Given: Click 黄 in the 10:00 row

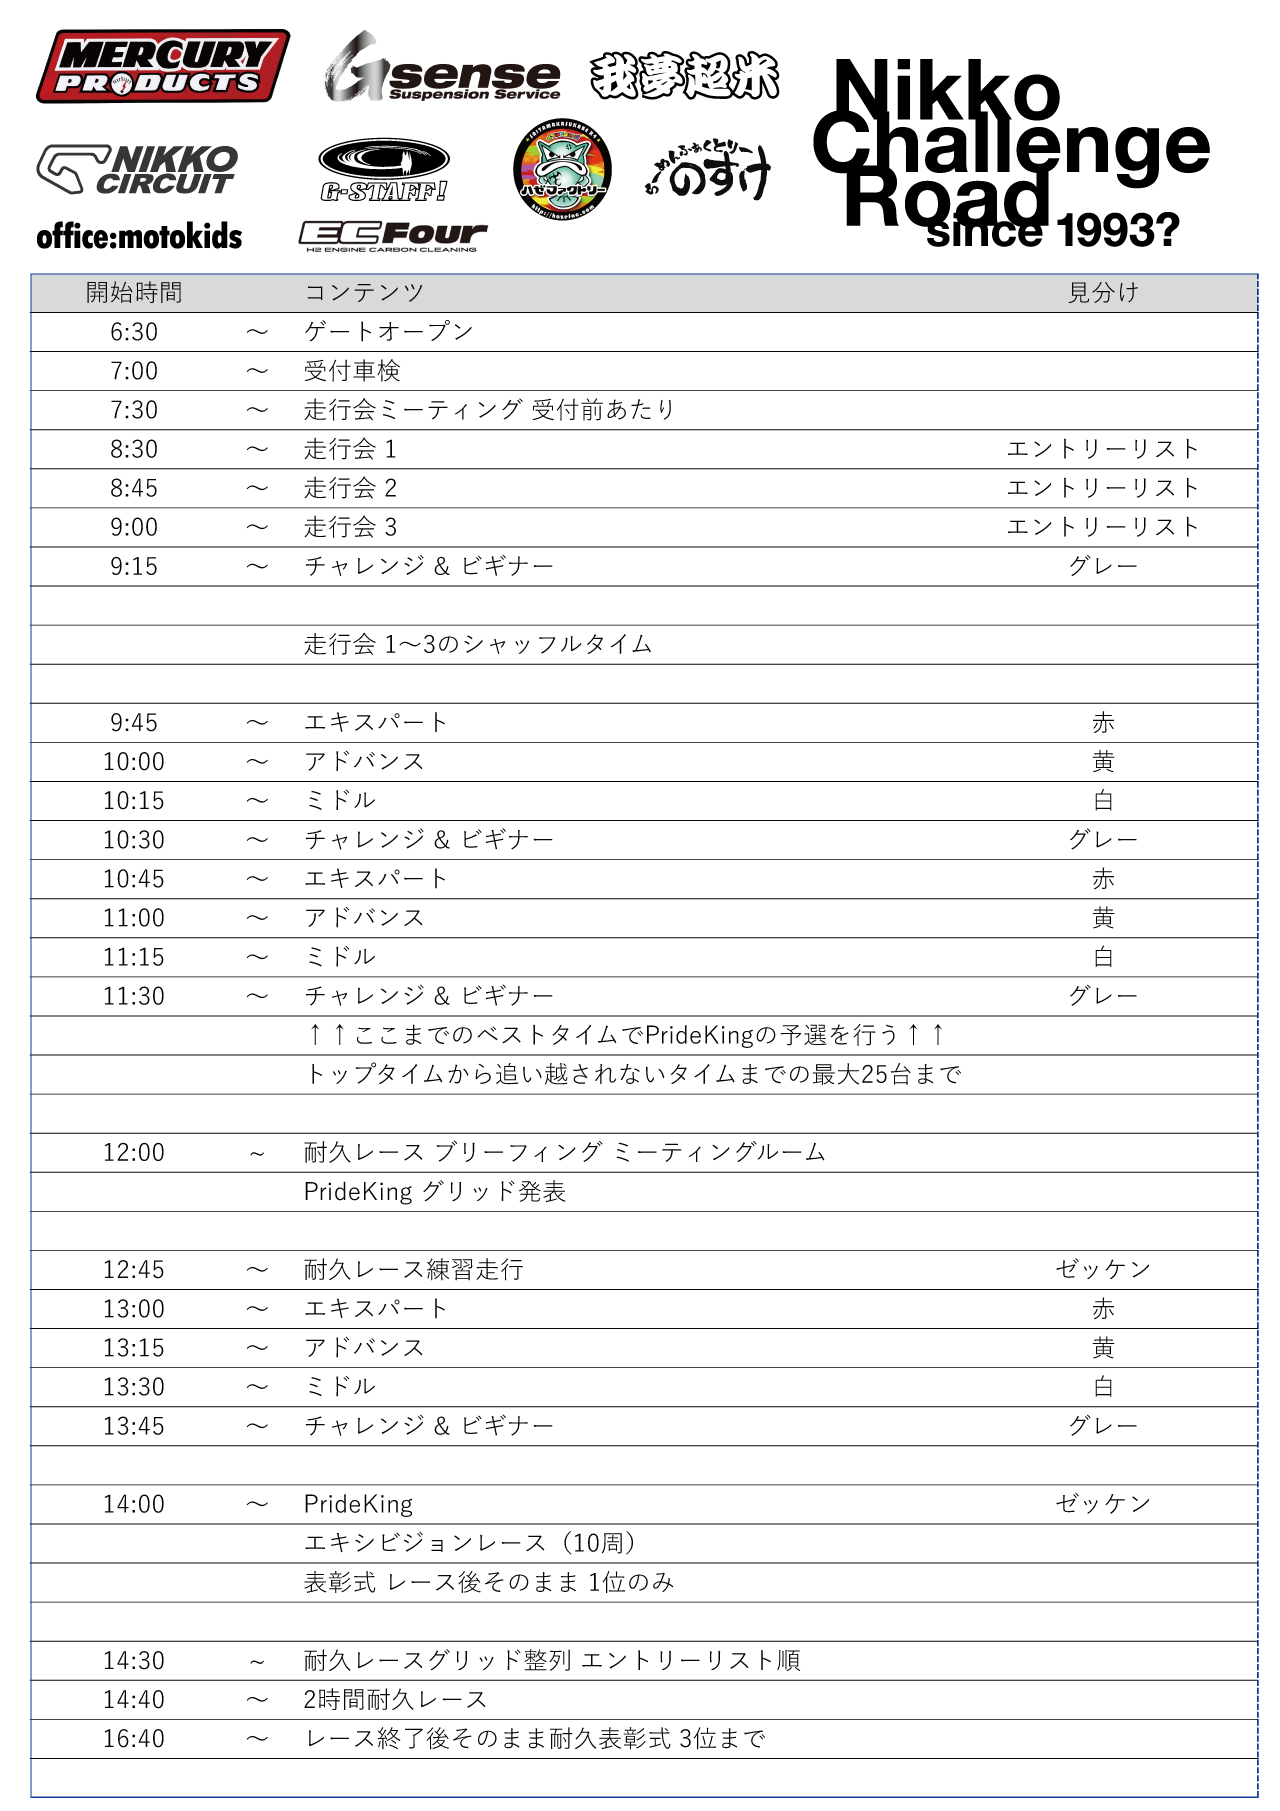Looking at the screenshot, I should click(1103, 762).
